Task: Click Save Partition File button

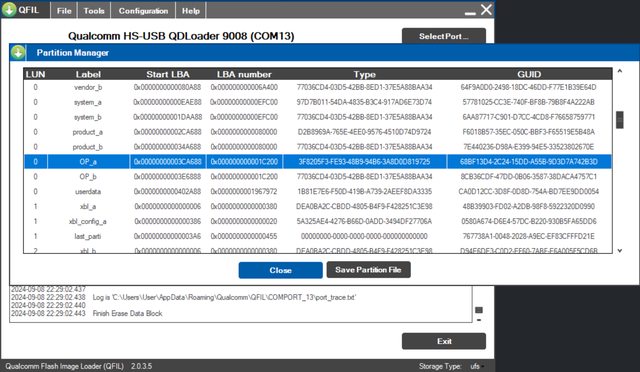Action: [368, 270]
